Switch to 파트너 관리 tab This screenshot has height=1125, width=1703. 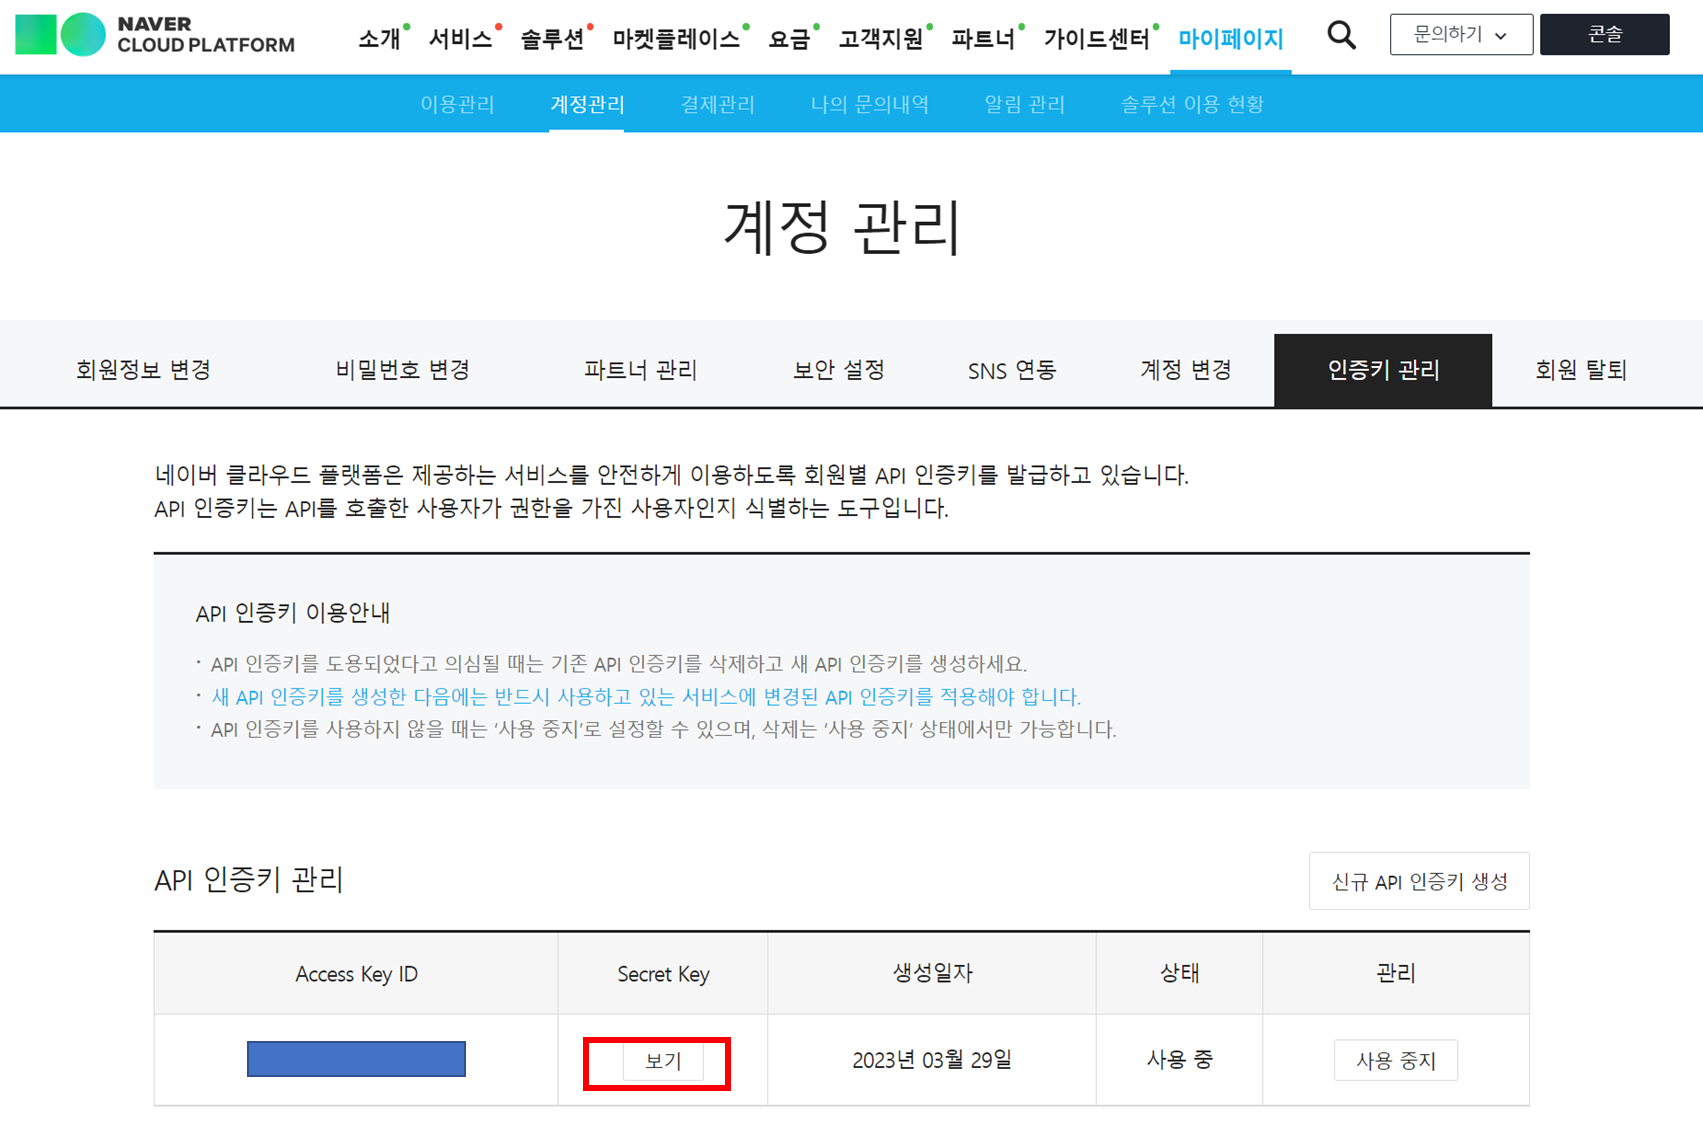coord(640,370)
